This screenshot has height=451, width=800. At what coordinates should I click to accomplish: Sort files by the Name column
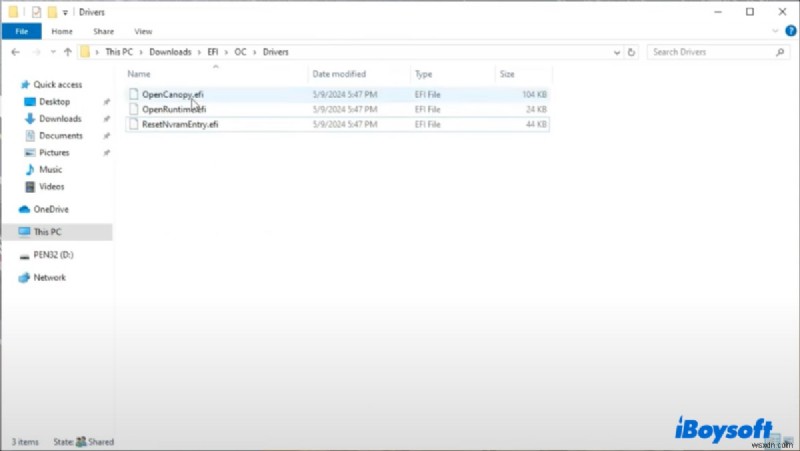(x=139, y=74)
